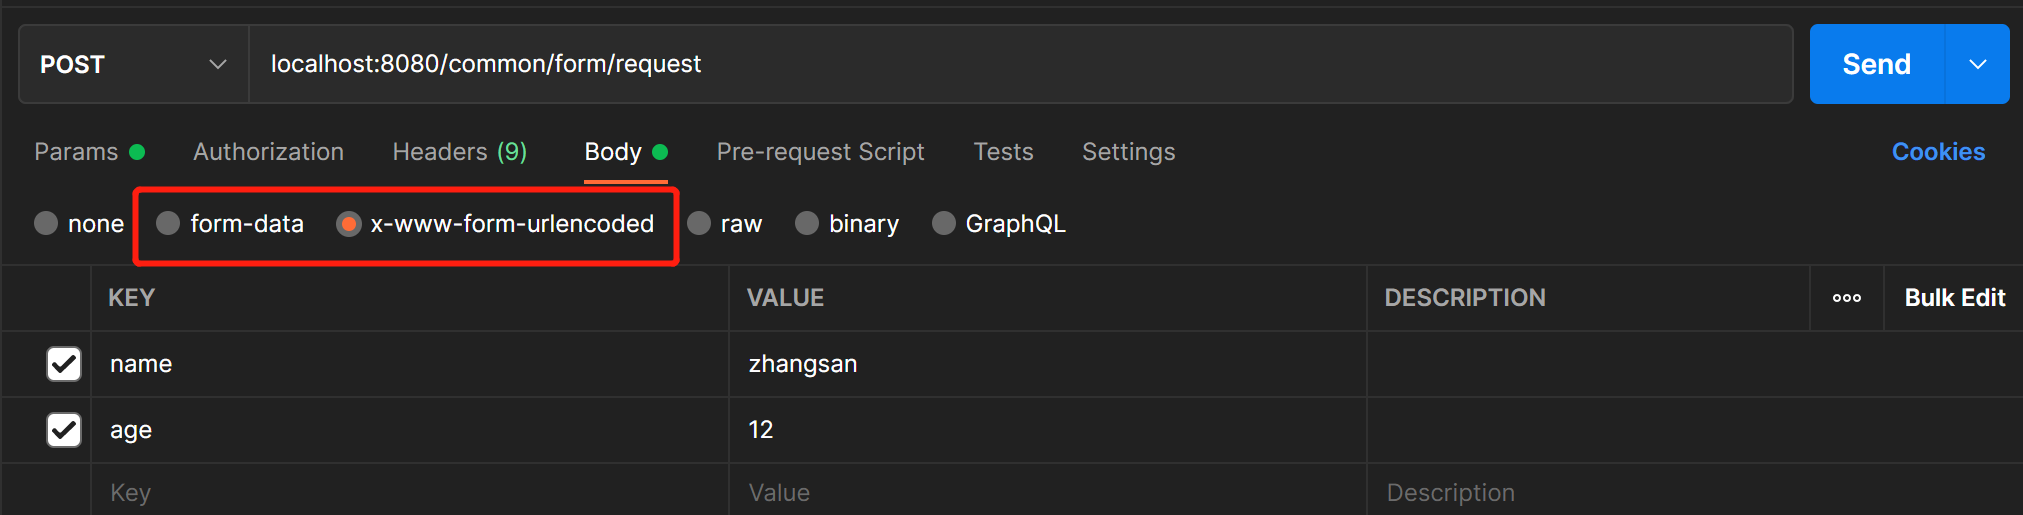Image resolution: width=2023 pixels, height=515 pixels.
Task: Uncheck the age row checkbox
Action: point(64,430)
